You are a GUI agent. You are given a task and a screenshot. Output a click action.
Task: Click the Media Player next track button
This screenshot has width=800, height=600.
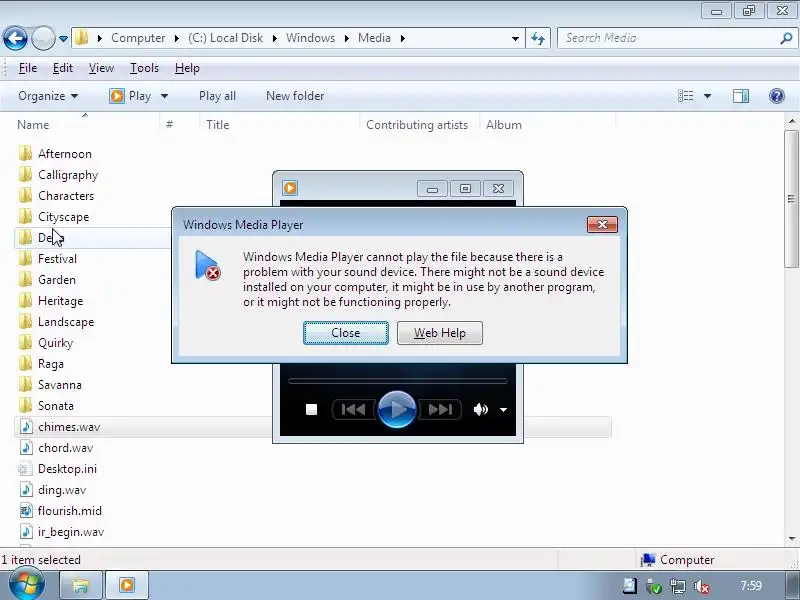click(440, 409)
